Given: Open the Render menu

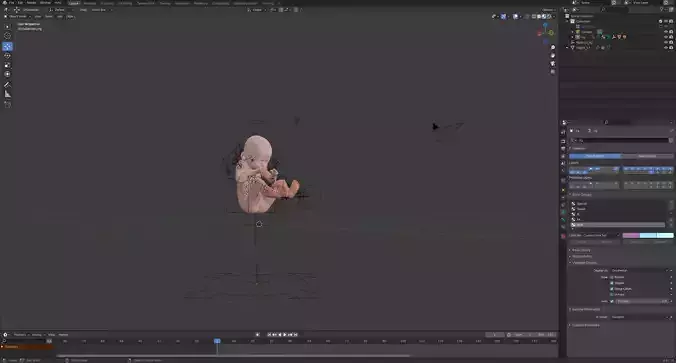Looking at the screenshot, I should [x=31, y=3].
